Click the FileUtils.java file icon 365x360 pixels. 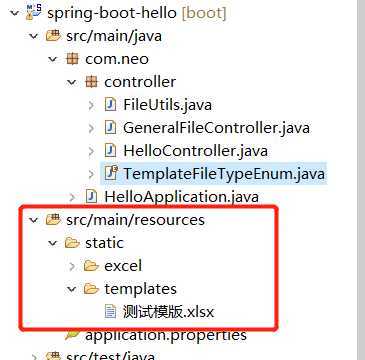(x=110, y=105)
